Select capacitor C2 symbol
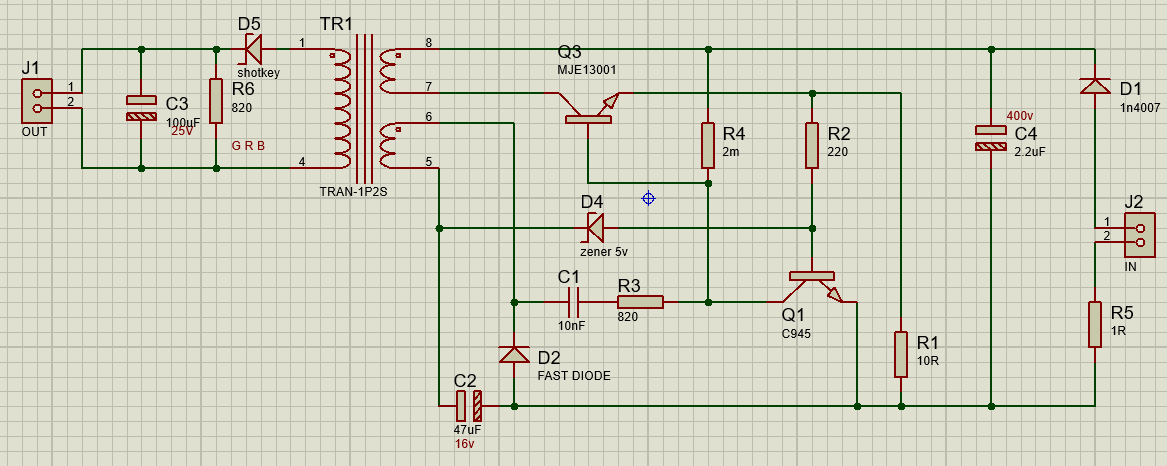Screen dimensions: 1167x466 469,406
